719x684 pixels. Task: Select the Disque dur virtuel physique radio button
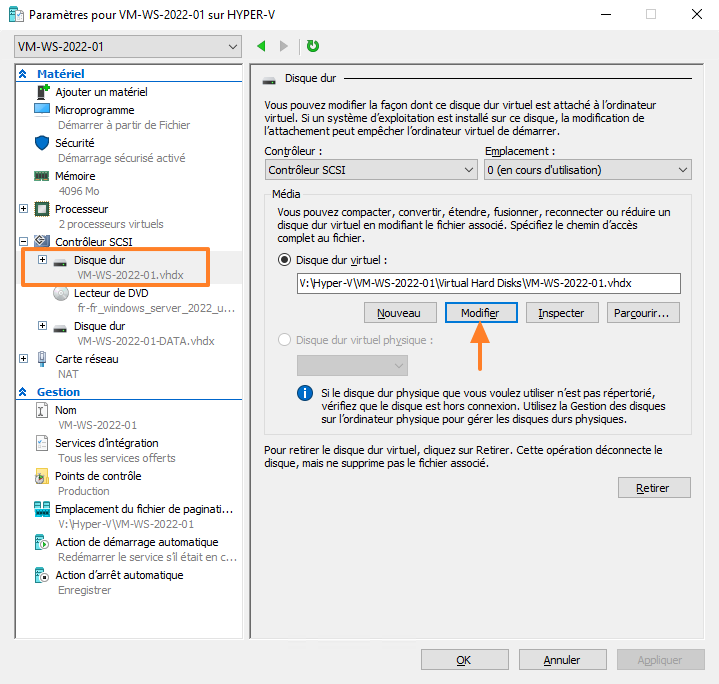[284, 340]
